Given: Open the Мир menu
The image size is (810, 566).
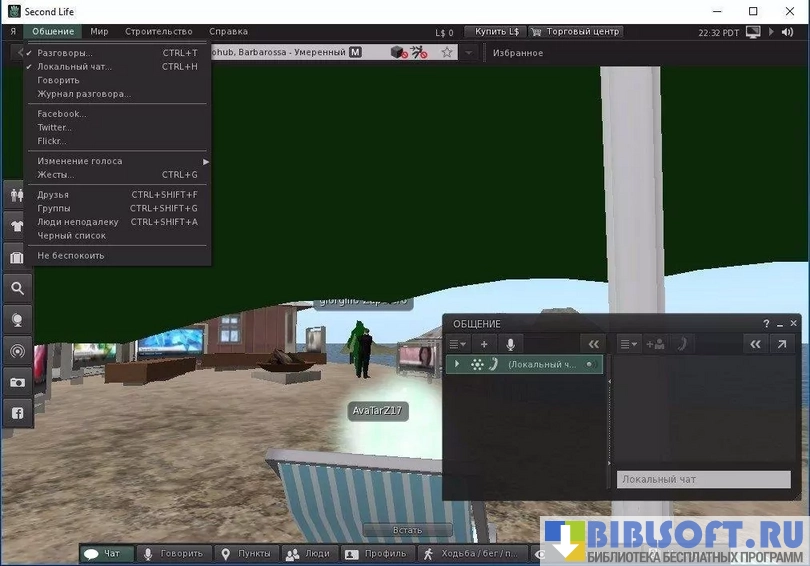Looking at the screenshot, I should [99, 32].
